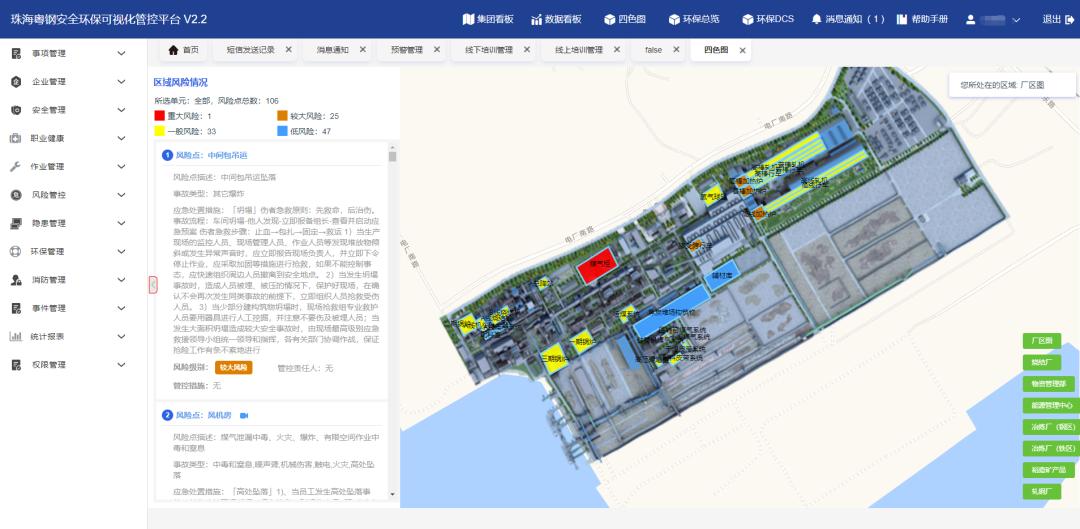
Task: Click the 职业健康 sidebar icon
Action: 15,138
